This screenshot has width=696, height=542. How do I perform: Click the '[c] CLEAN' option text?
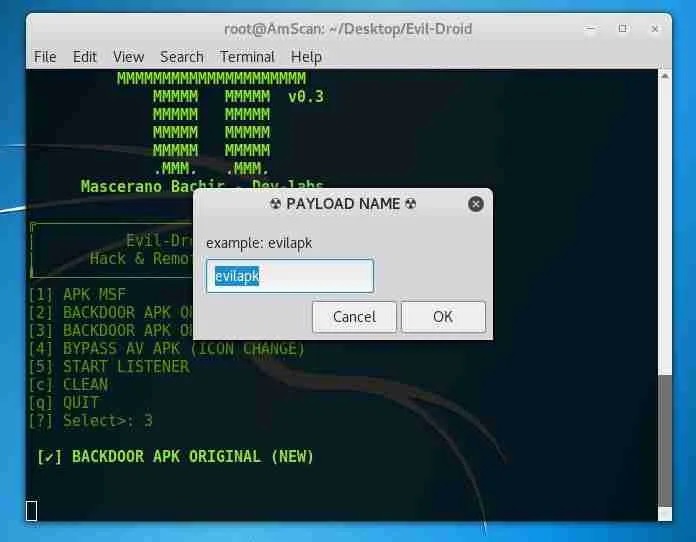[68, 384]
